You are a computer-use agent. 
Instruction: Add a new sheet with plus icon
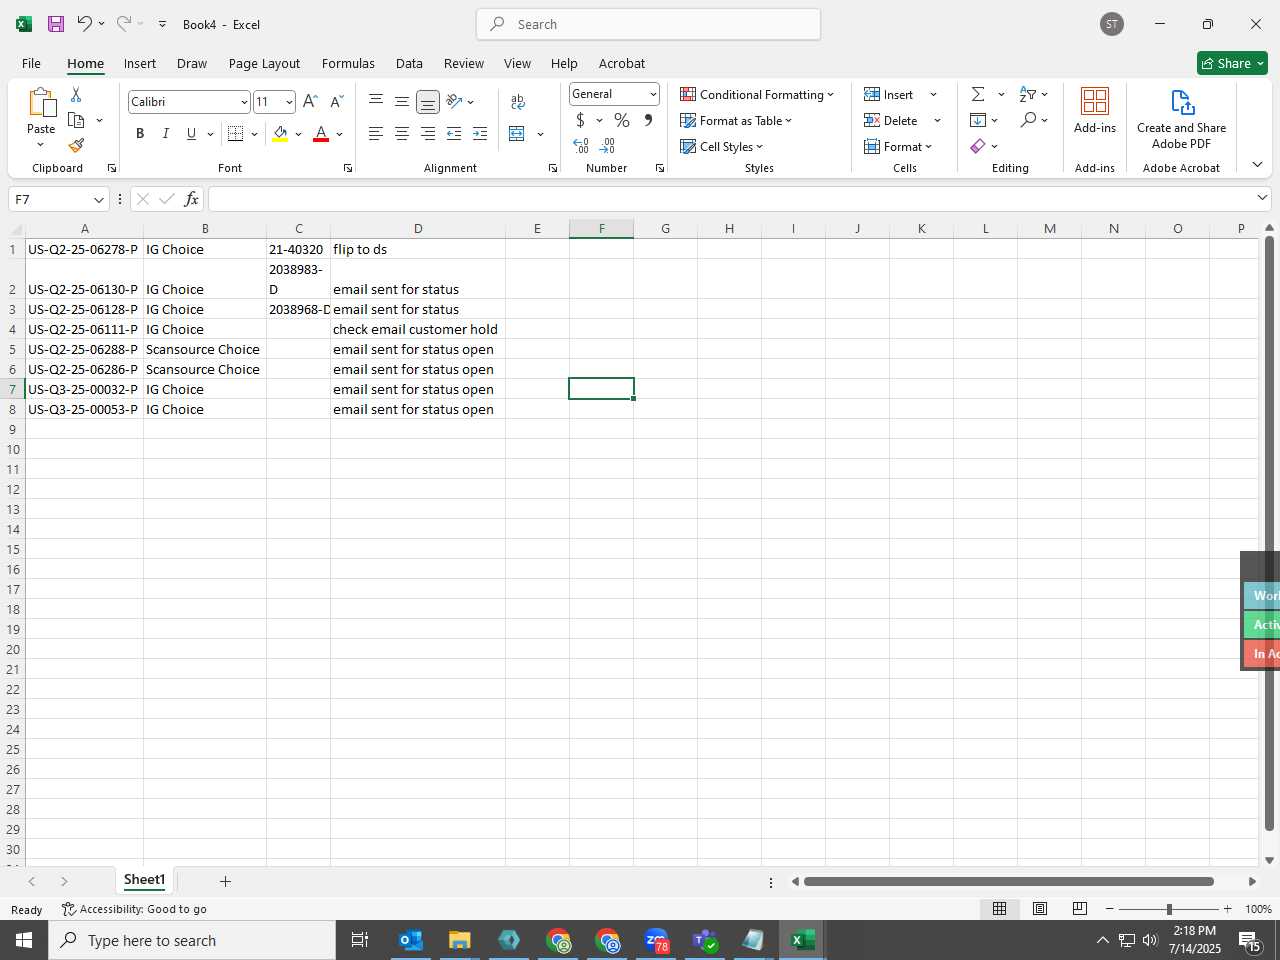coord(225,881)
